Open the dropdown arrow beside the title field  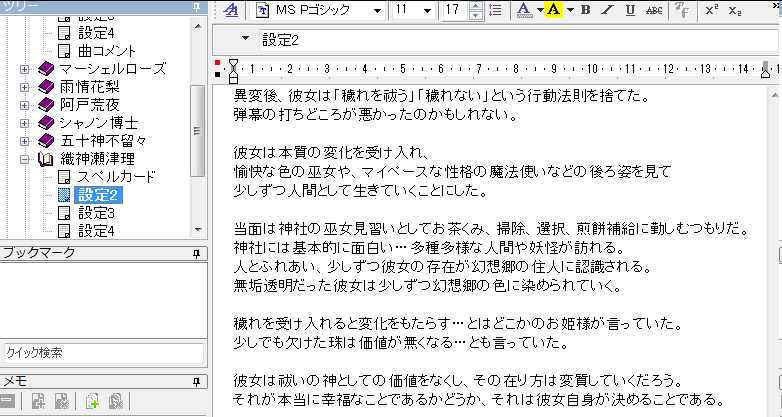245,38
